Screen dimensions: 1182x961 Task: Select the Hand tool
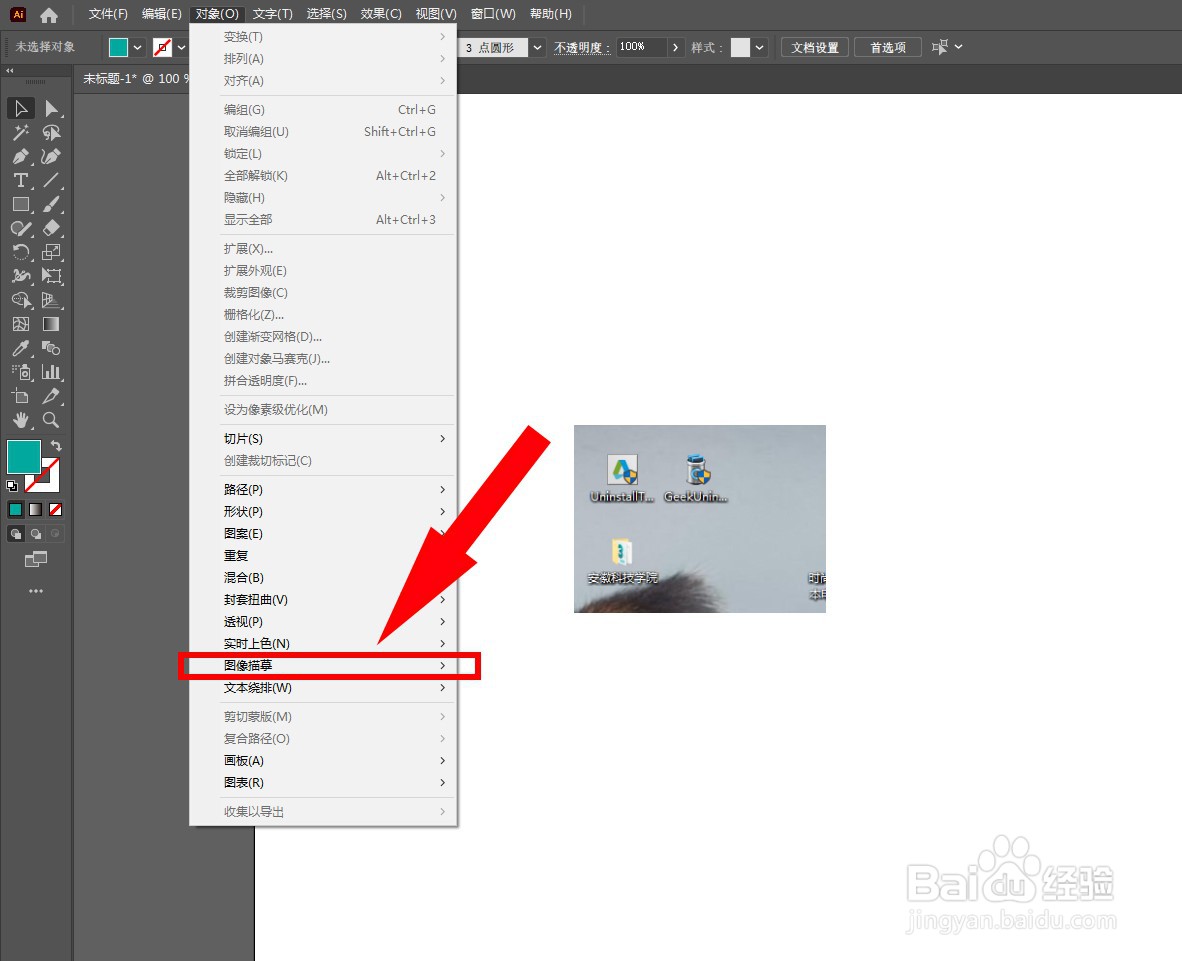21,420
